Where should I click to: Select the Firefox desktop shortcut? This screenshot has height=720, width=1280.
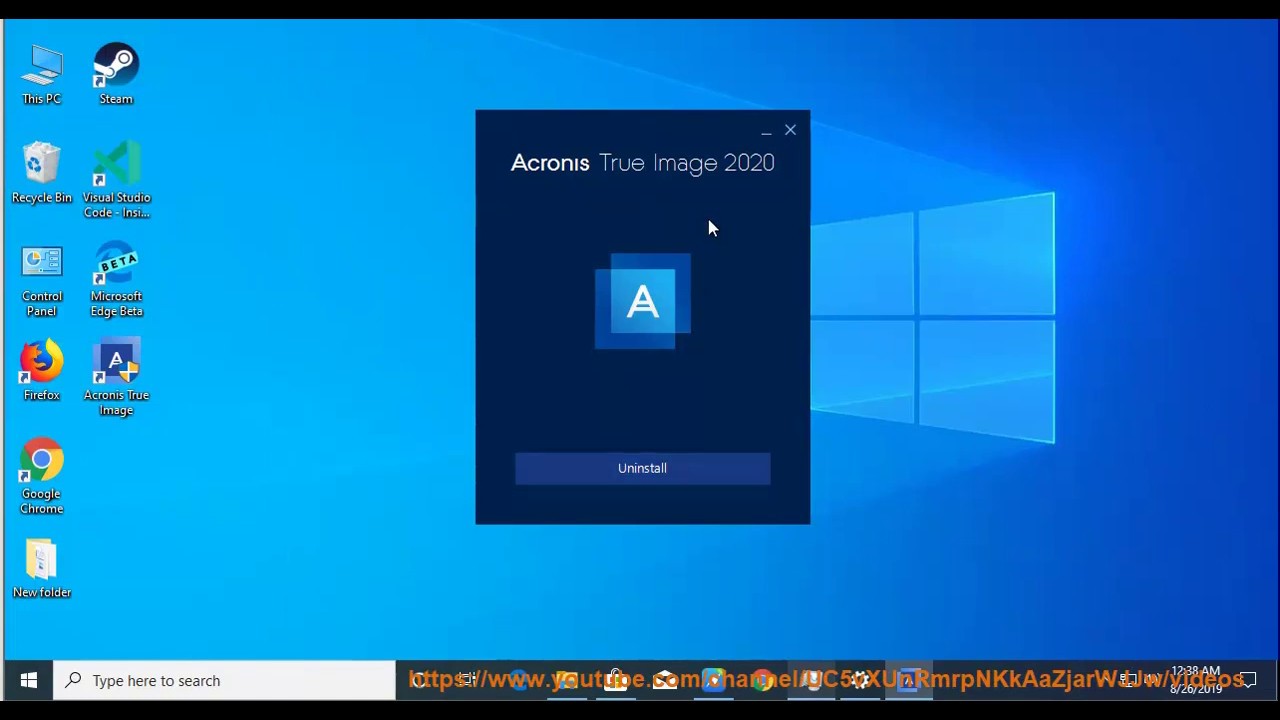tap(41, 372)
